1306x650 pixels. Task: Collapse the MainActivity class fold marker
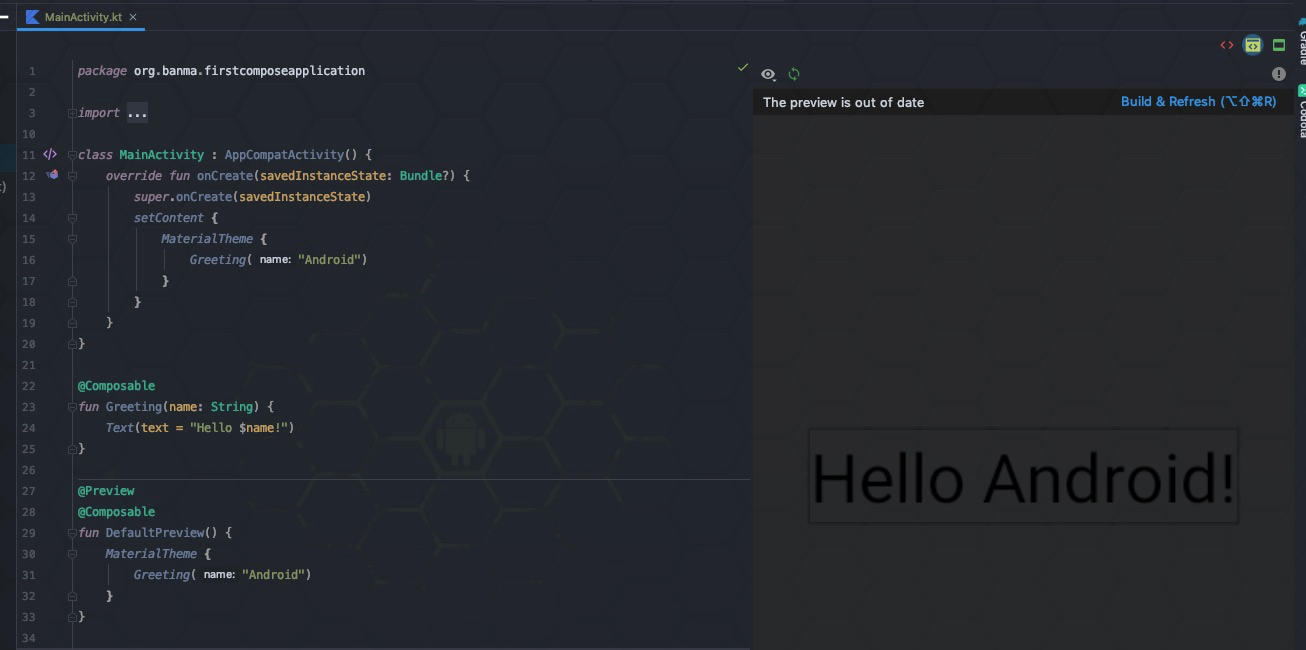72,155
